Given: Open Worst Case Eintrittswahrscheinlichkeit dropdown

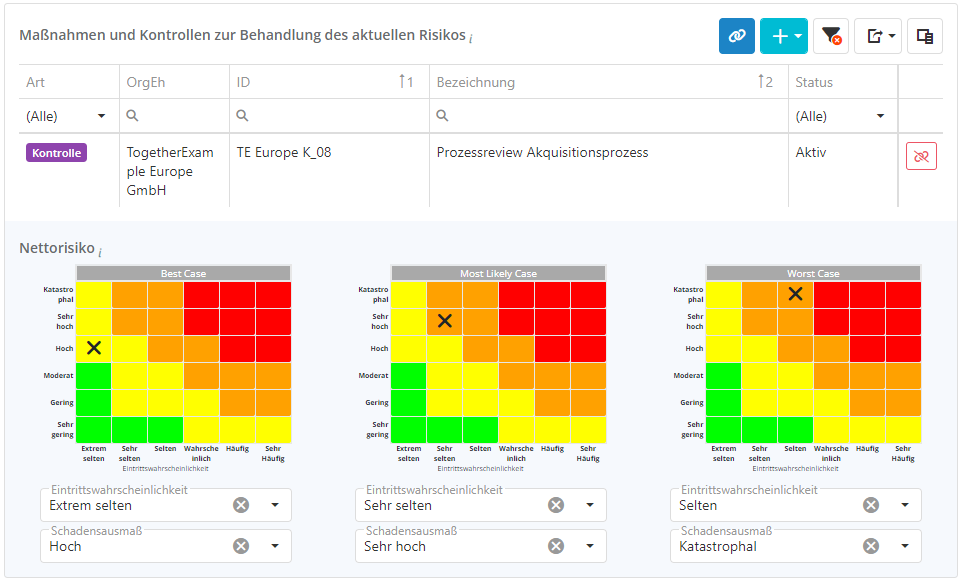Looking at the screenshot, I should click(905, 505).
